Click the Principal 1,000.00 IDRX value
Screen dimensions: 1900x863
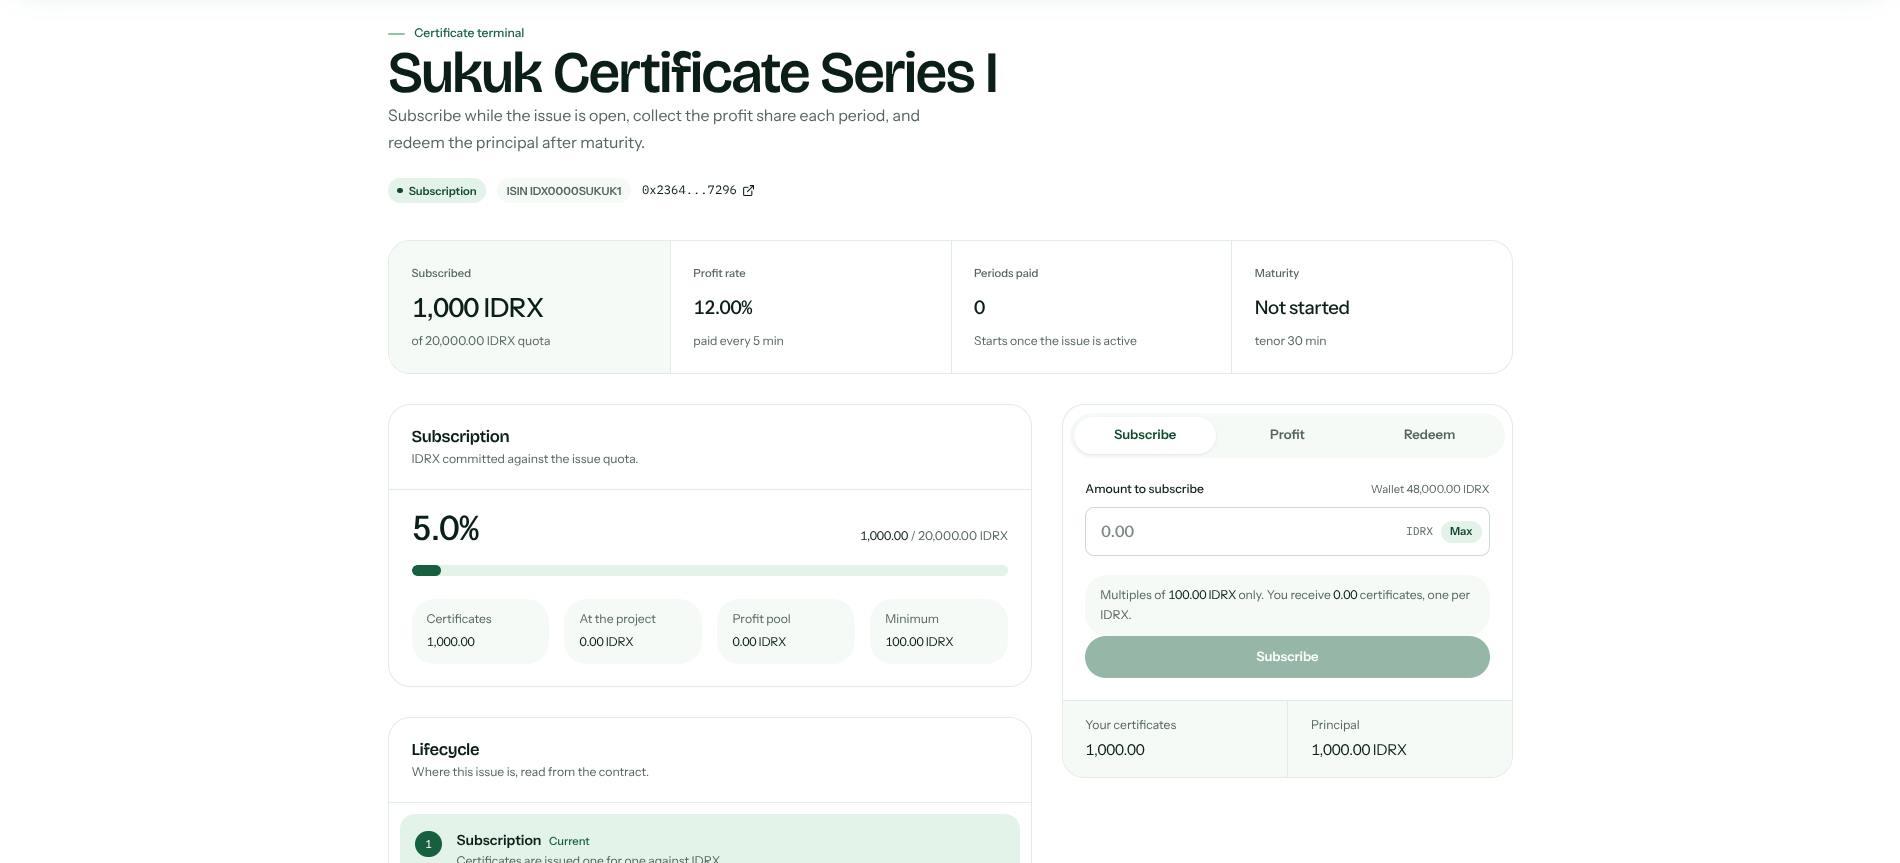(x=1359, y=750)
